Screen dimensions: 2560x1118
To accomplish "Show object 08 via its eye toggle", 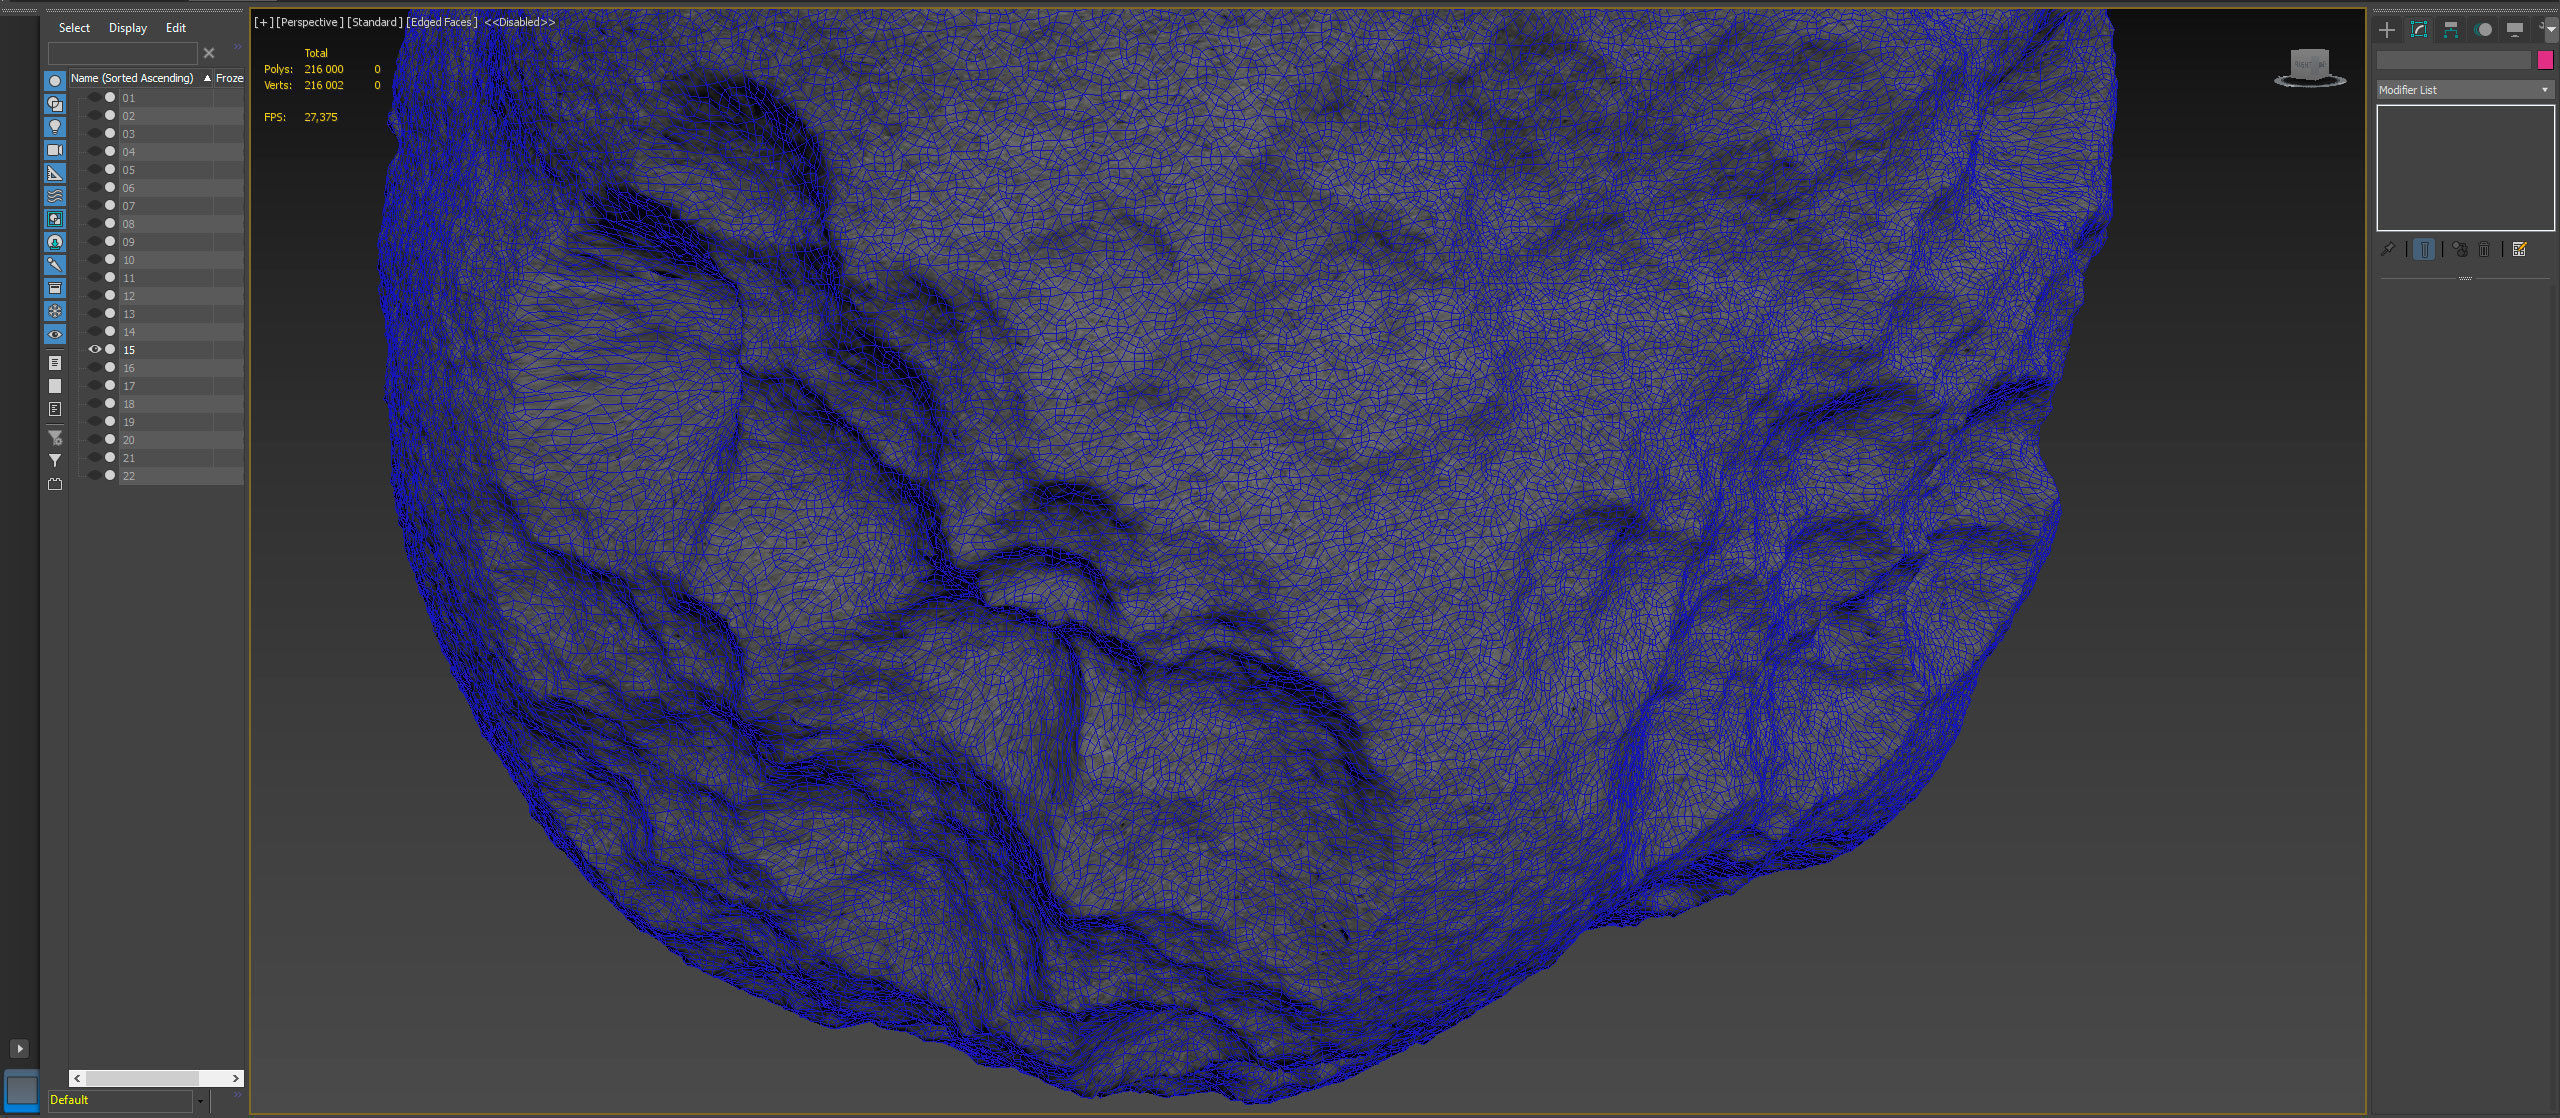I will [x=95, y=224].
